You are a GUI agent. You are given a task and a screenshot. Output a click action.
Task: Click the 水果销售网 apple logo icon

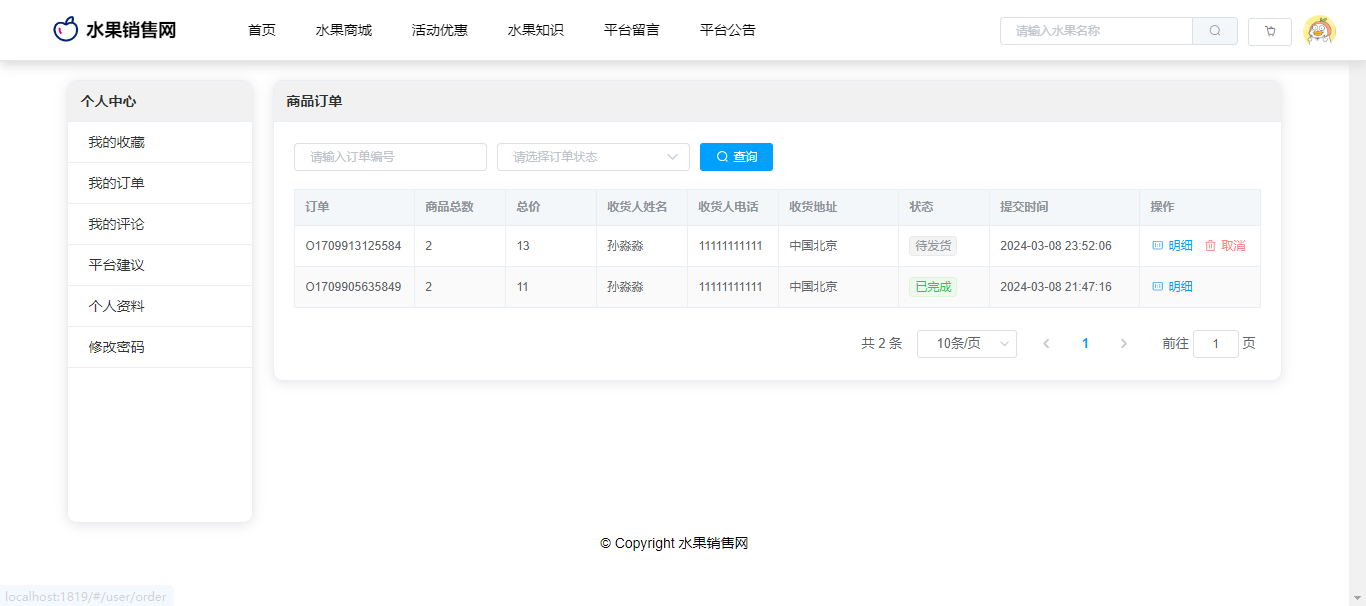tap(65, 30)
